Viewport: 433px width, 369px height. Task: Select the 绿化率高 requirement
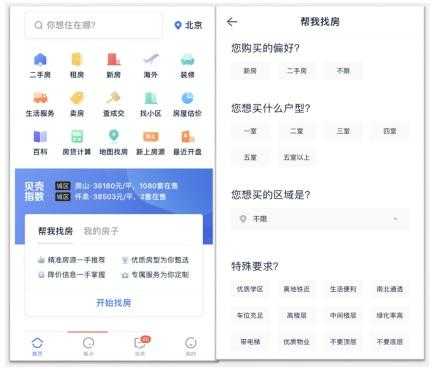tap(390, 315)
